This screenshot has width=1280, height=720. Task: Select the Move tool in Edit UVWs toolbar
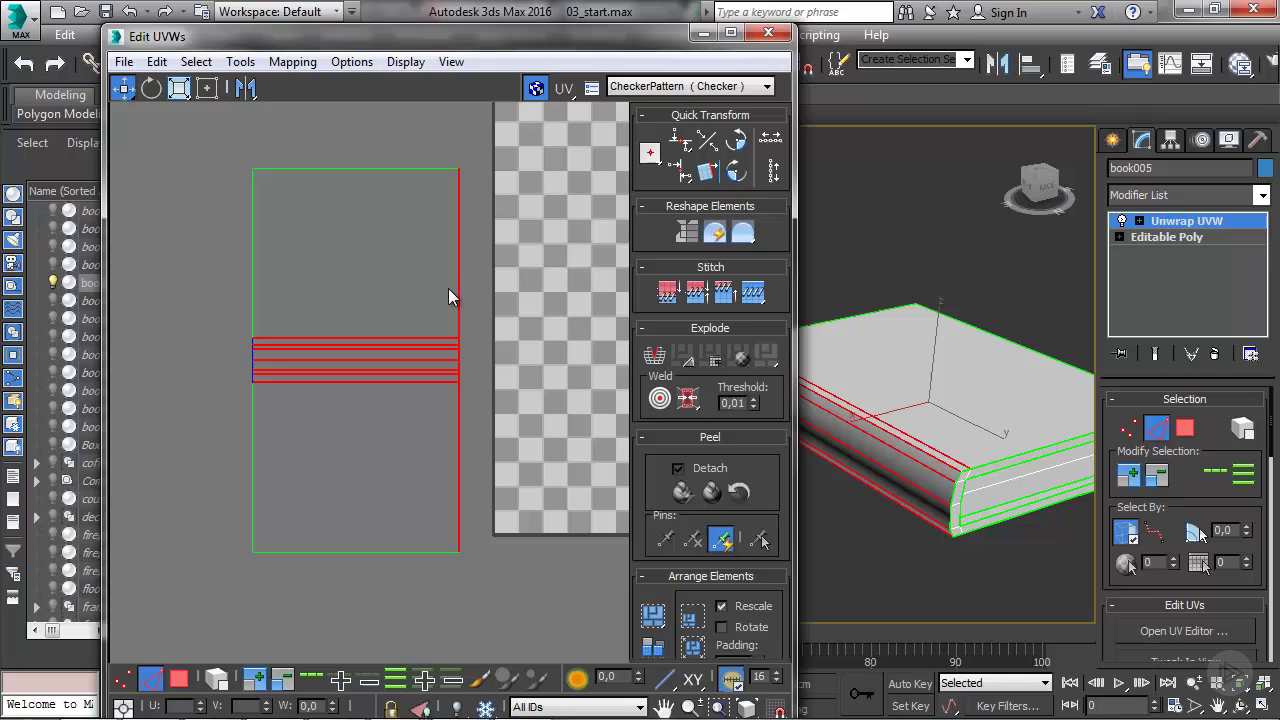(x=123, y=88)
